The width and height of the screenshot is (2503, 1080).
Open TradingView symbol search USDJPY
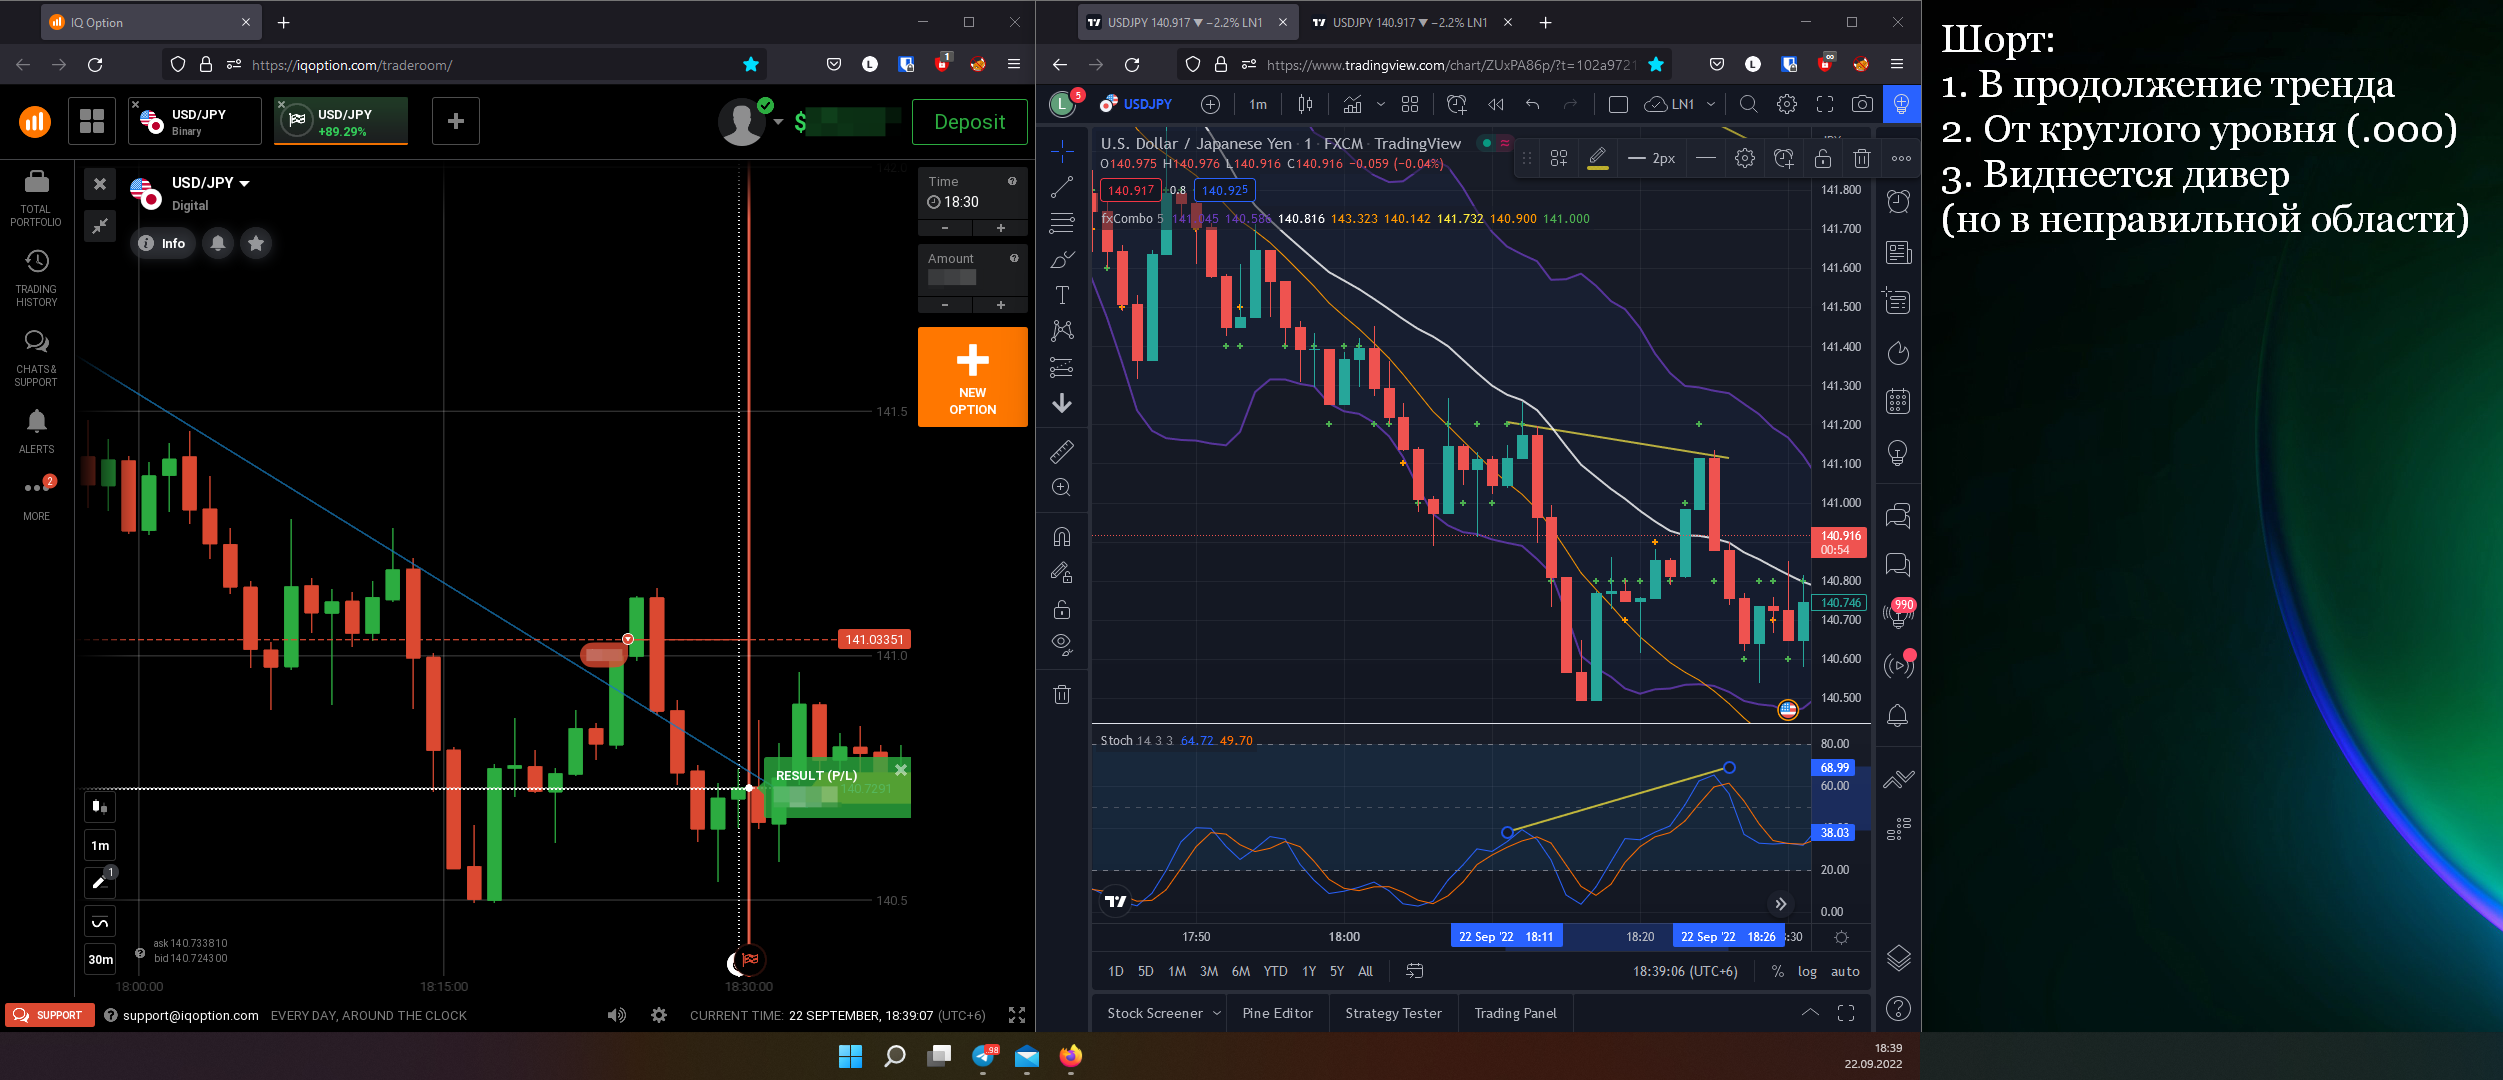tap(1136, 104)
